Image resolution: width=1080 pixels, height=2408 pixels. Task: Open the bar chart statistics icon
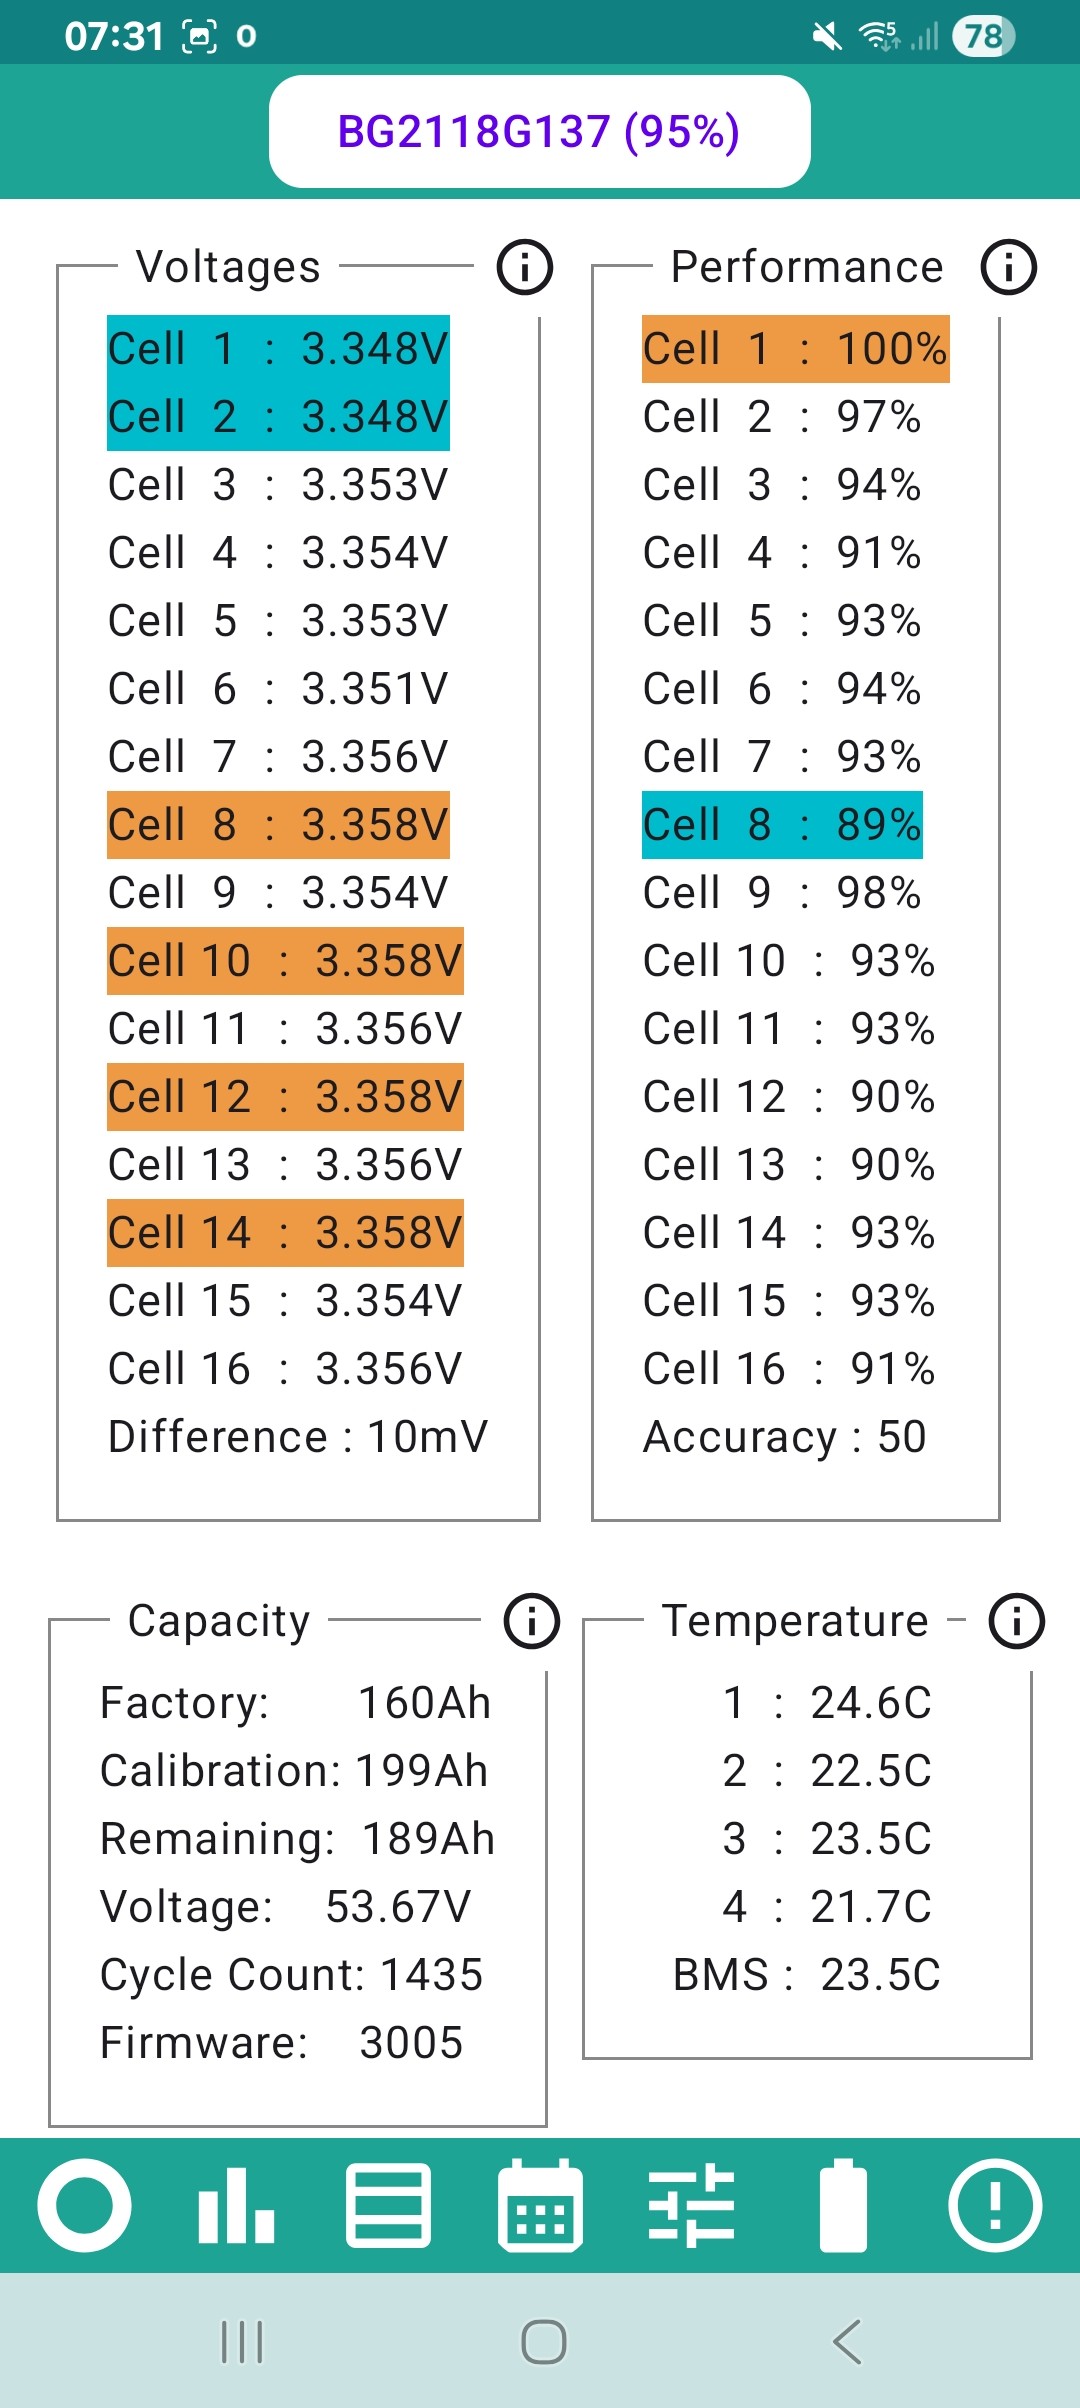pyautogui.click(x=236, y=2205)
